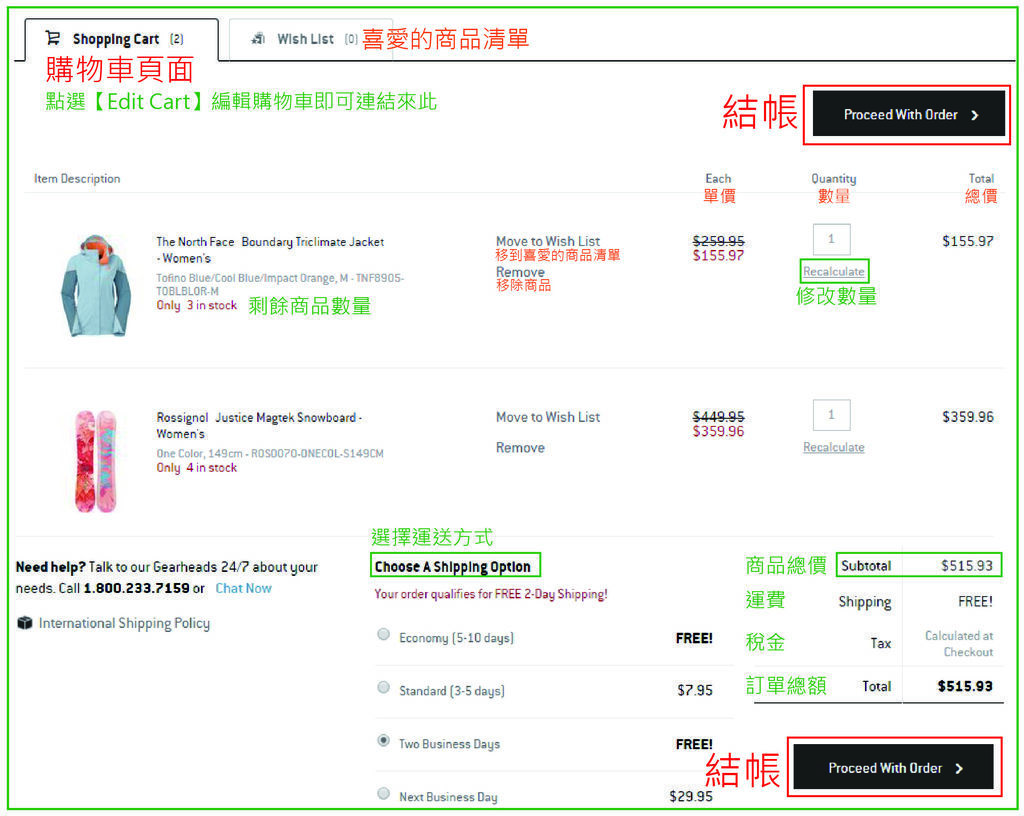Open The North Face Boundary Triclimate Jacket title
The height and width of the screenshot is (816, 1024).
pos(270,249)
